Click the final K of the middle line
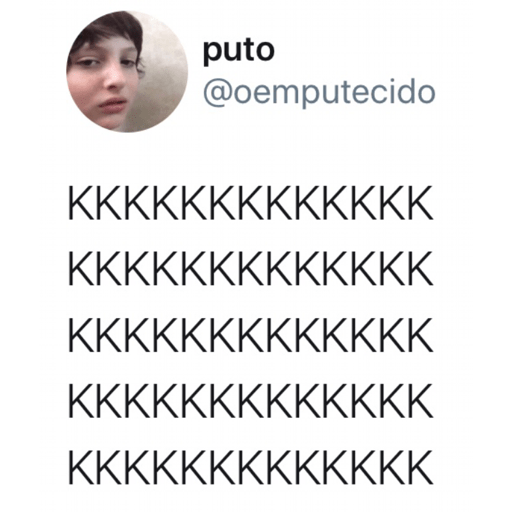 (x=420, y=335)
